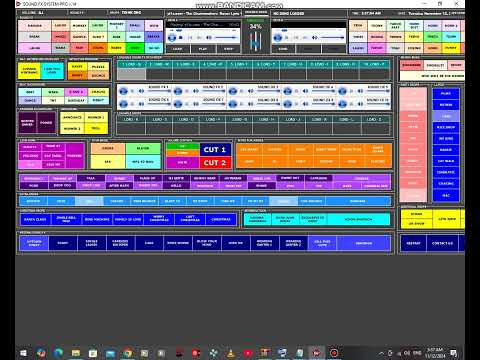Mute SOUND FX 4 with its speaker icon
This screenshot has height=360, width=480.
coord(305,91)
